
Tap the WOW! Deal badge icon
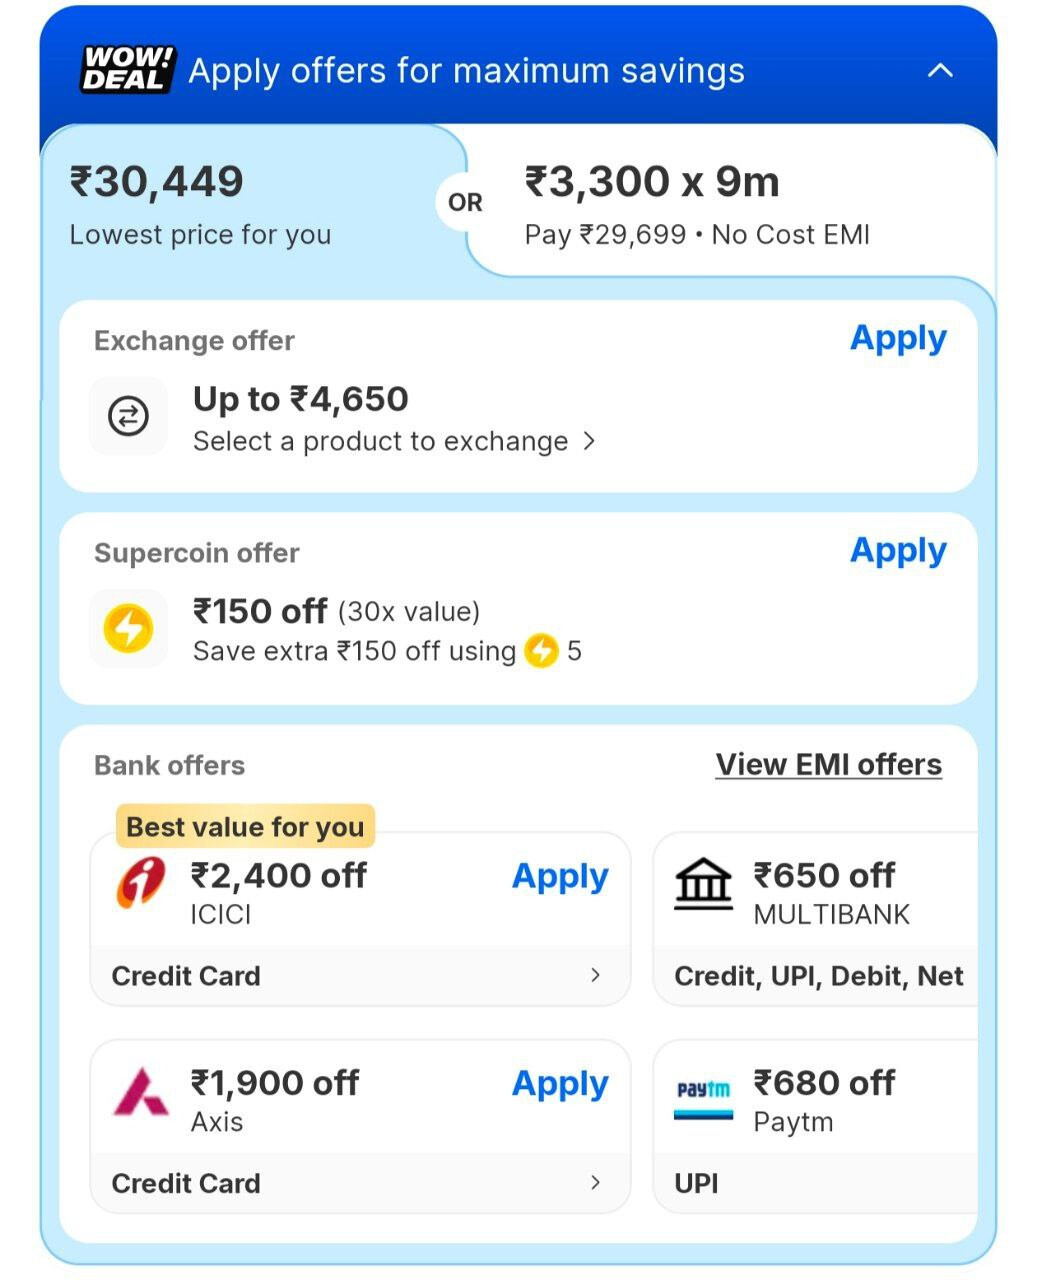coord(127,70)
